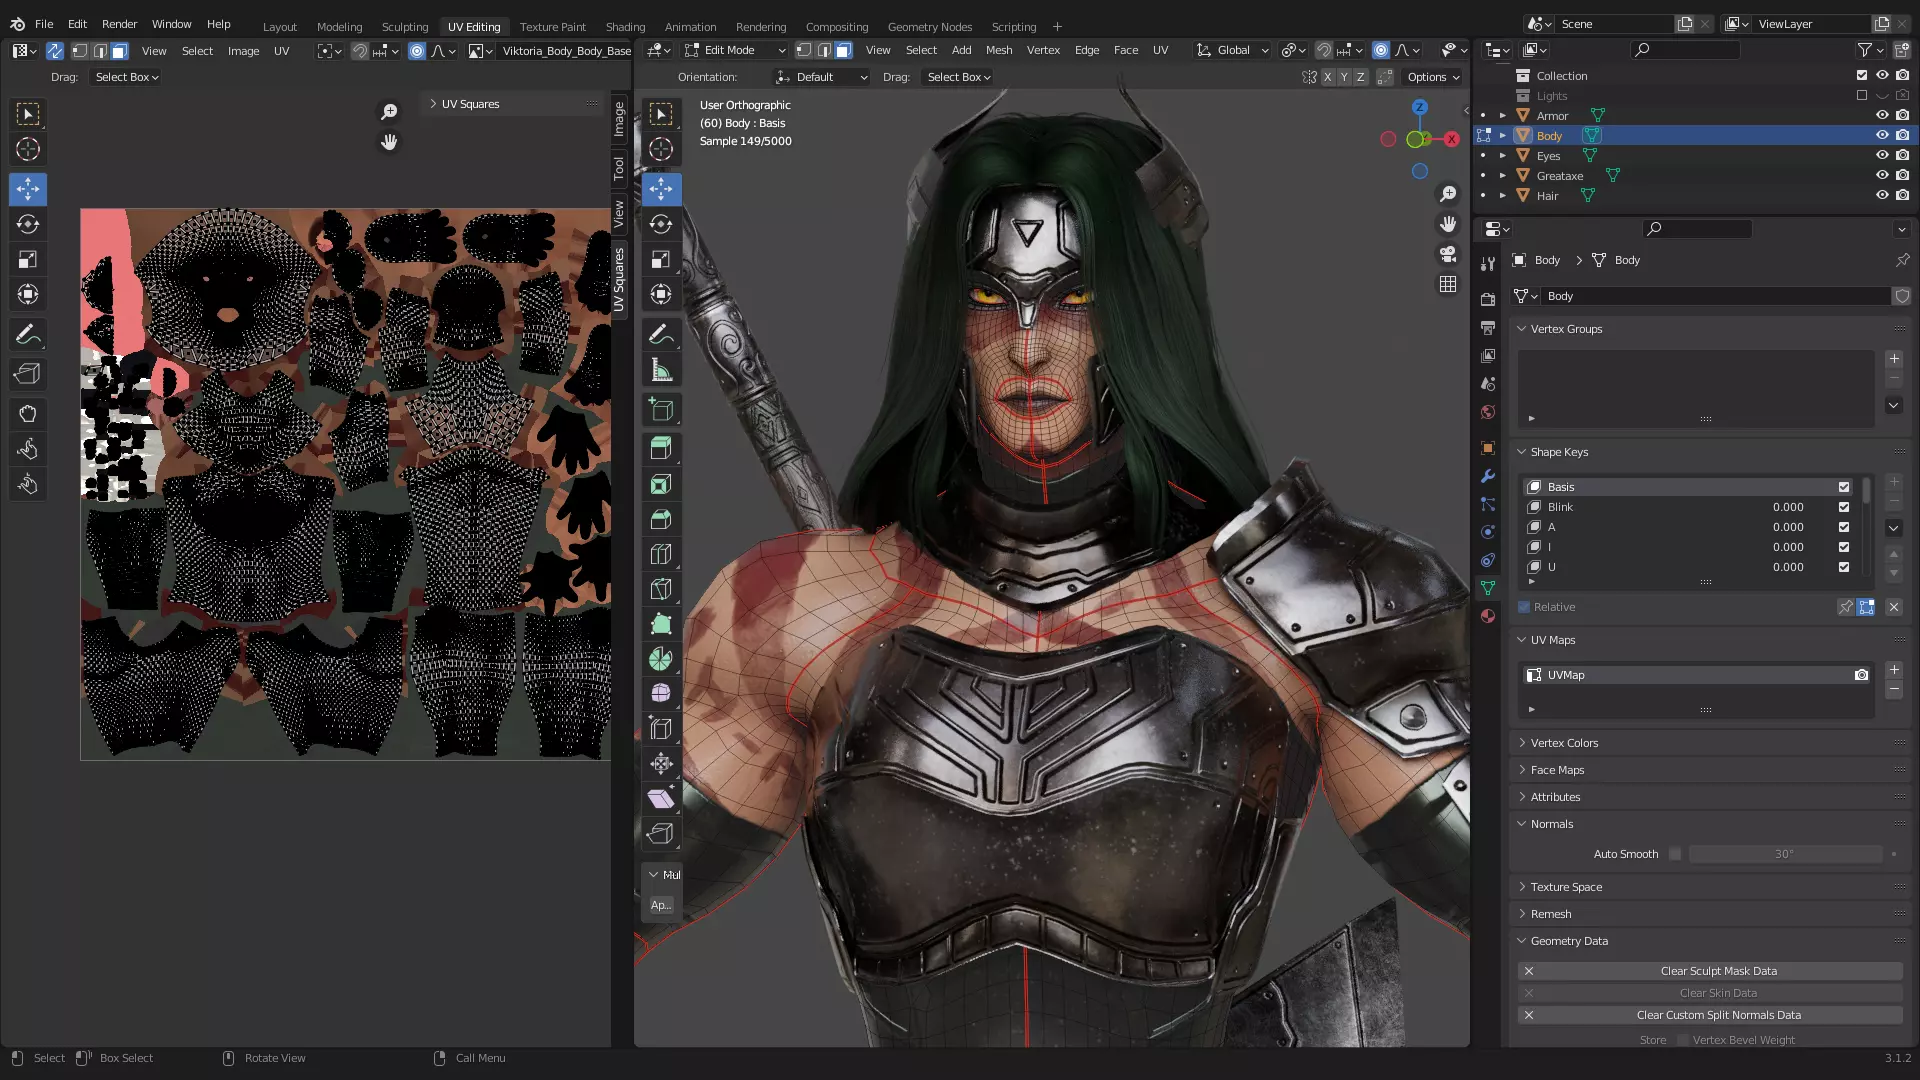Open Render properties tab
This screenshot has height=1080, width=1920.
[x=1488, y=299]
